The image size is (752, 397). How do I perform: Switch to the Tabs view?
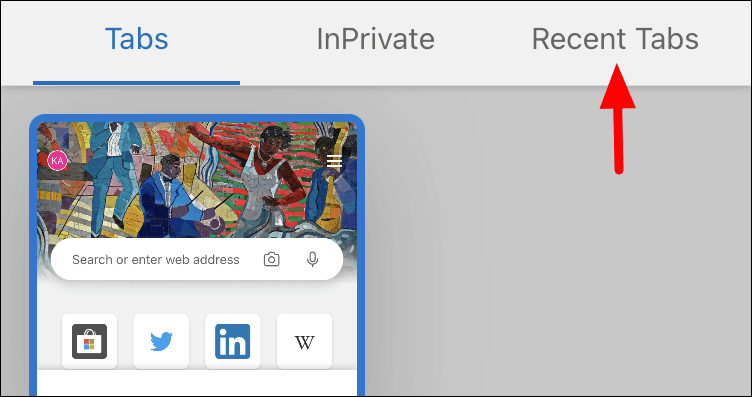coord(137,39)
